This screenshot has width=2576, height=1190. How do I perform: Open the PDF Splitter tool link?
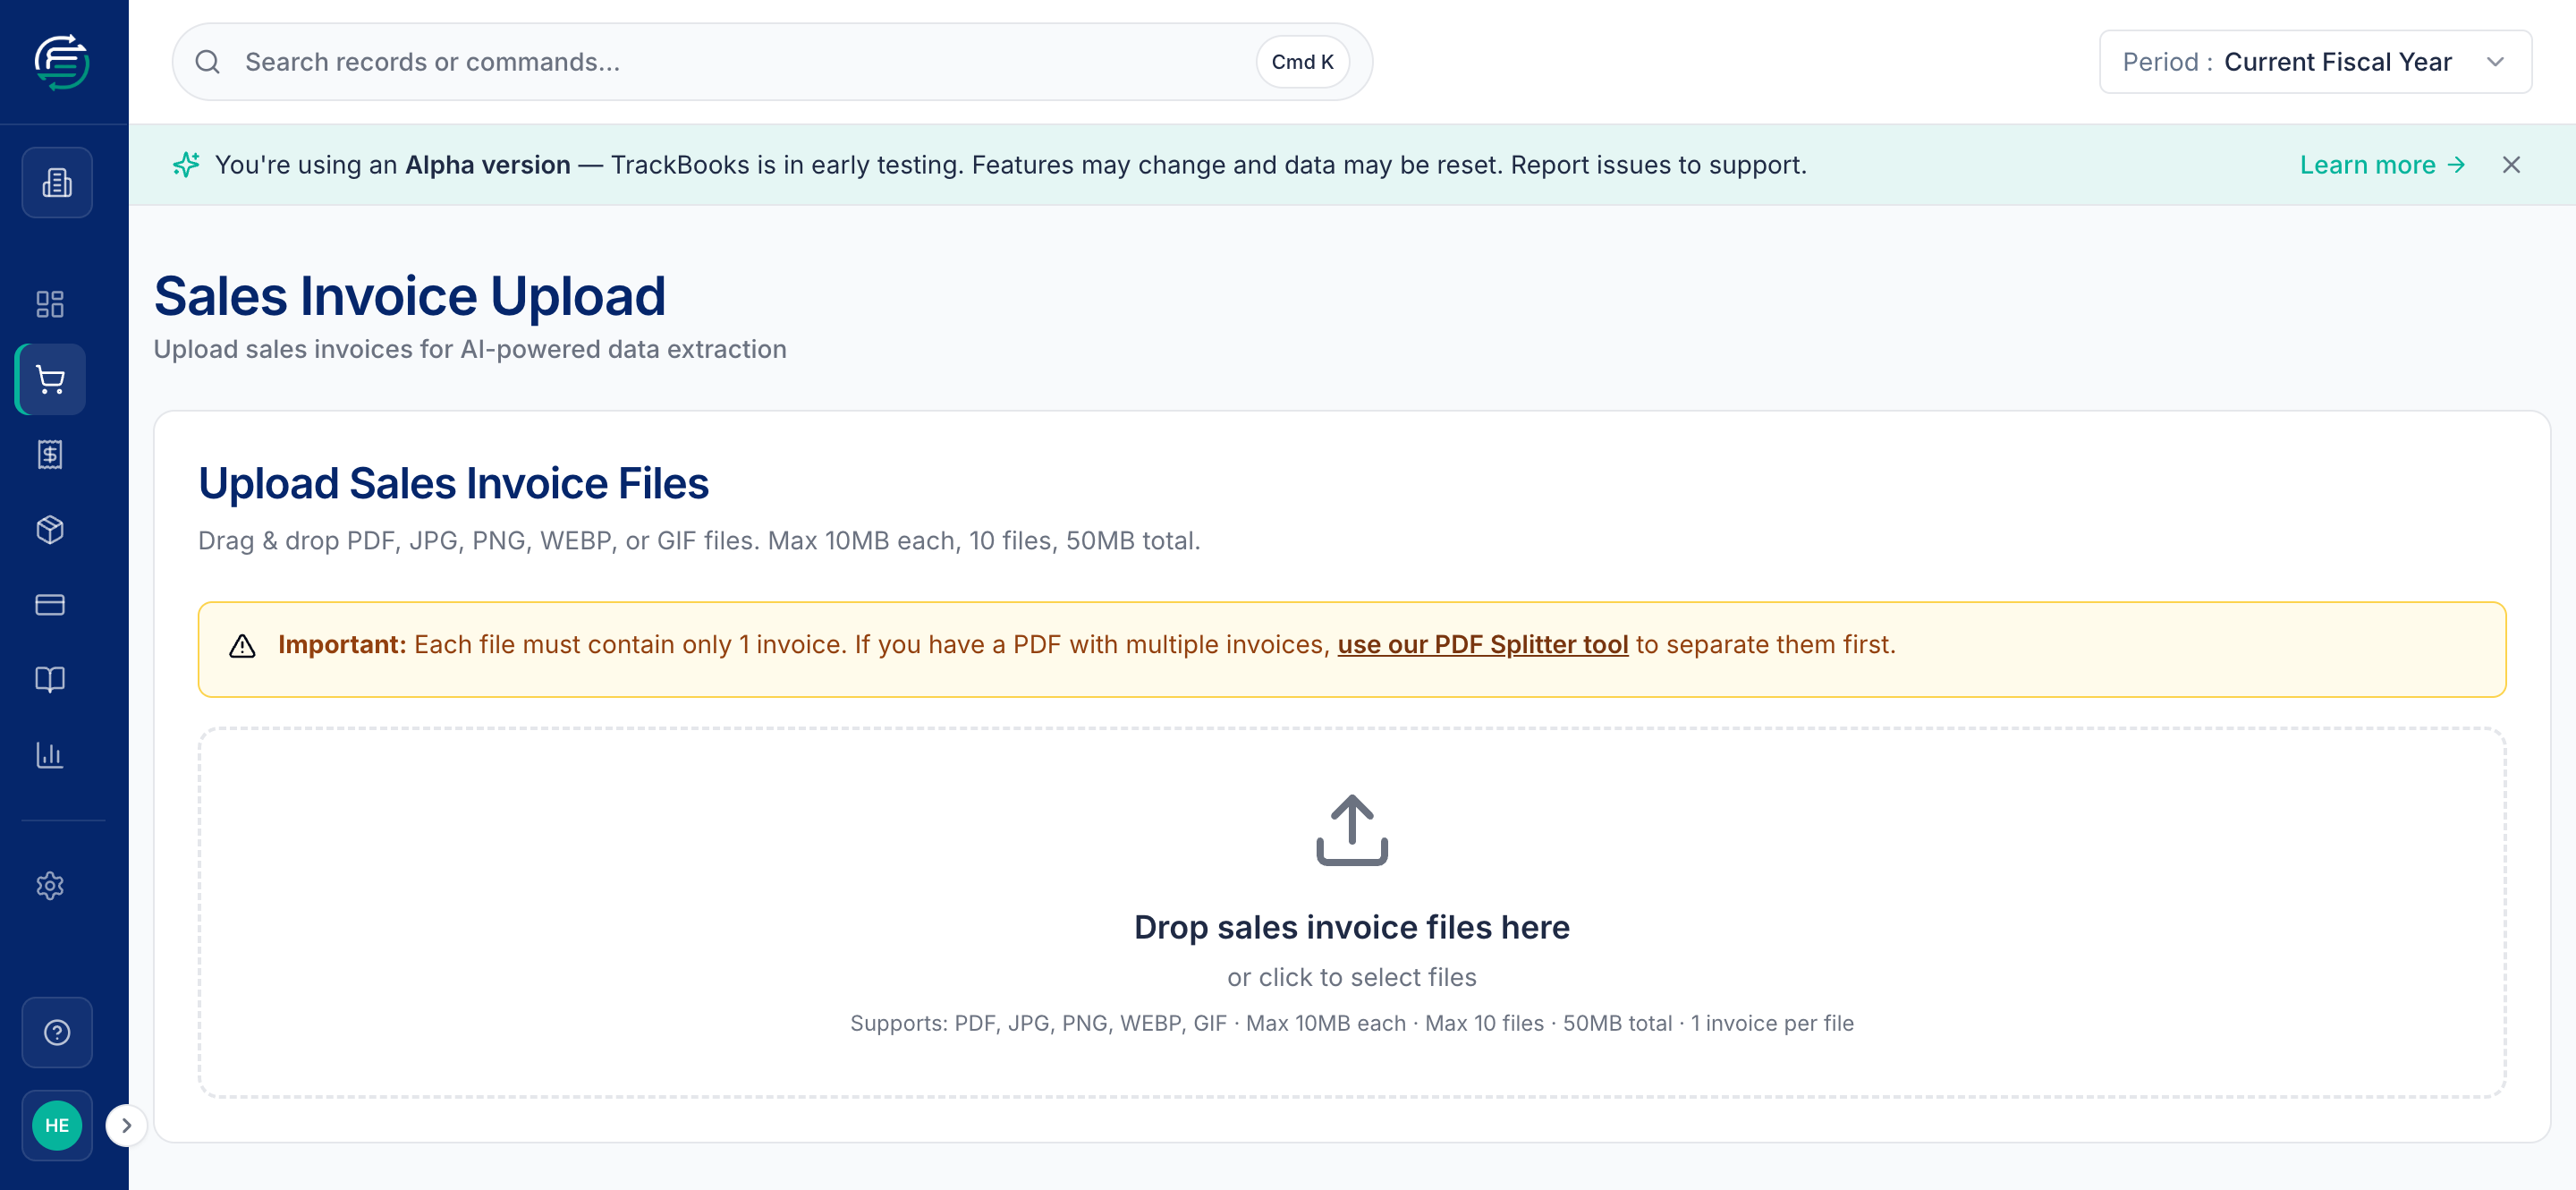(x=1482, y=645)
